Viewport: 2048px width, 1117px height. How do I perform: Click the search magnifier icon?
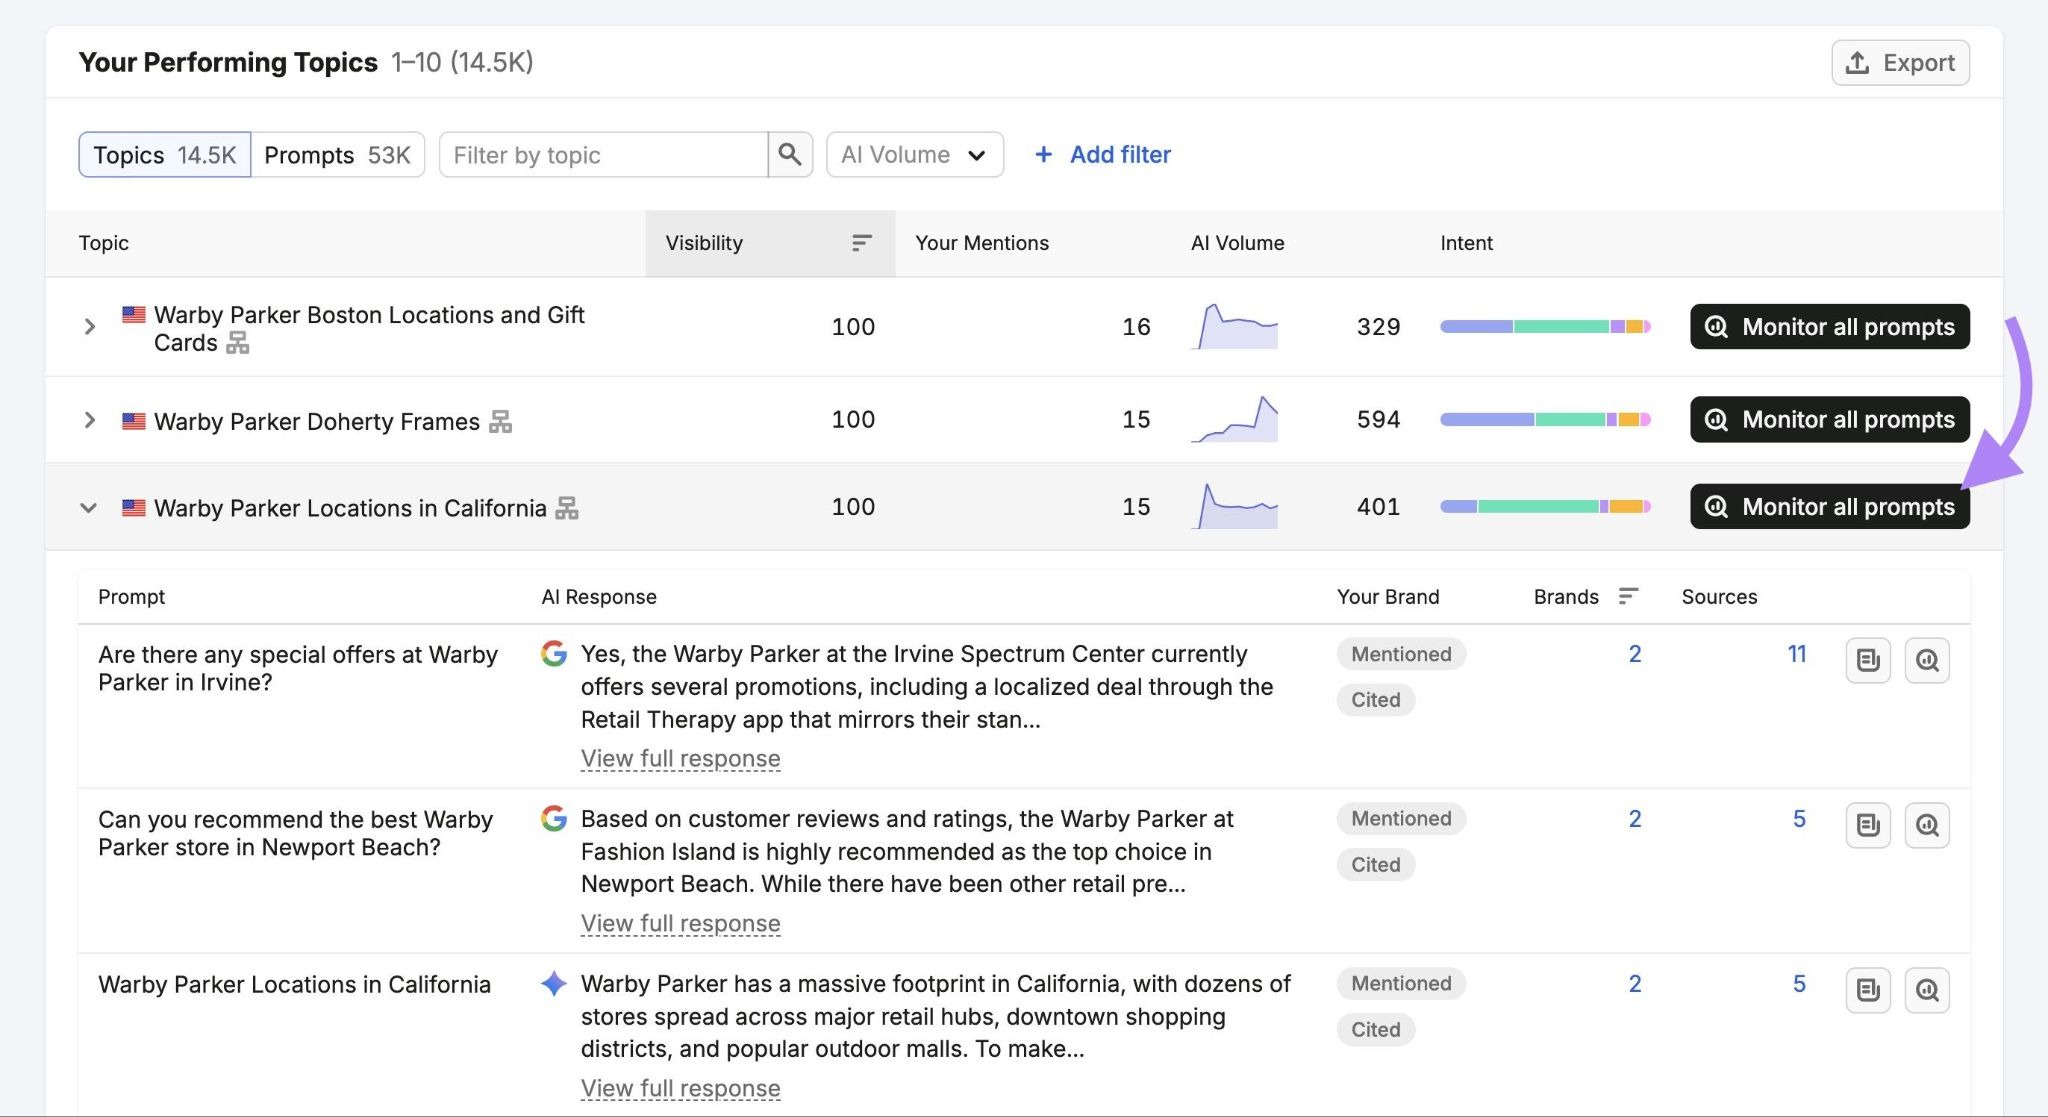[790, 155]
